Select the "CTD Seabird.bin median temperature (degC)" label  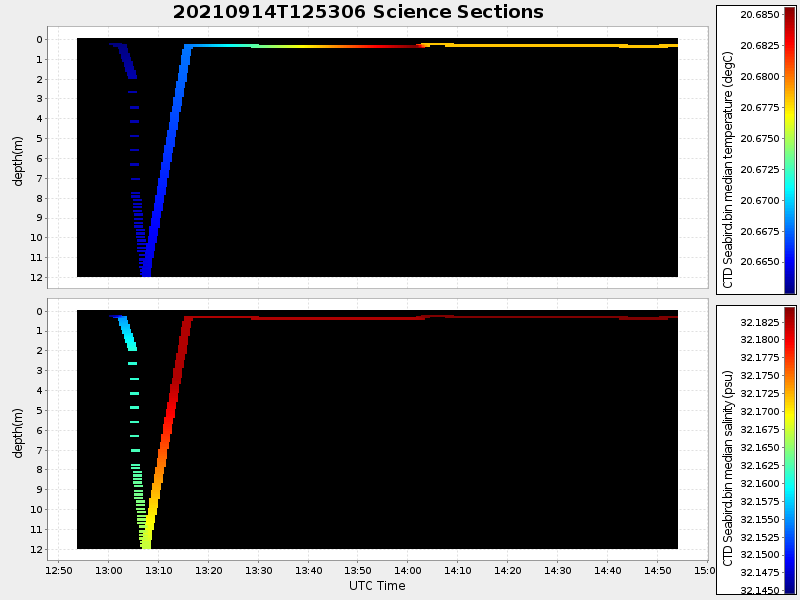click(728, 170)
